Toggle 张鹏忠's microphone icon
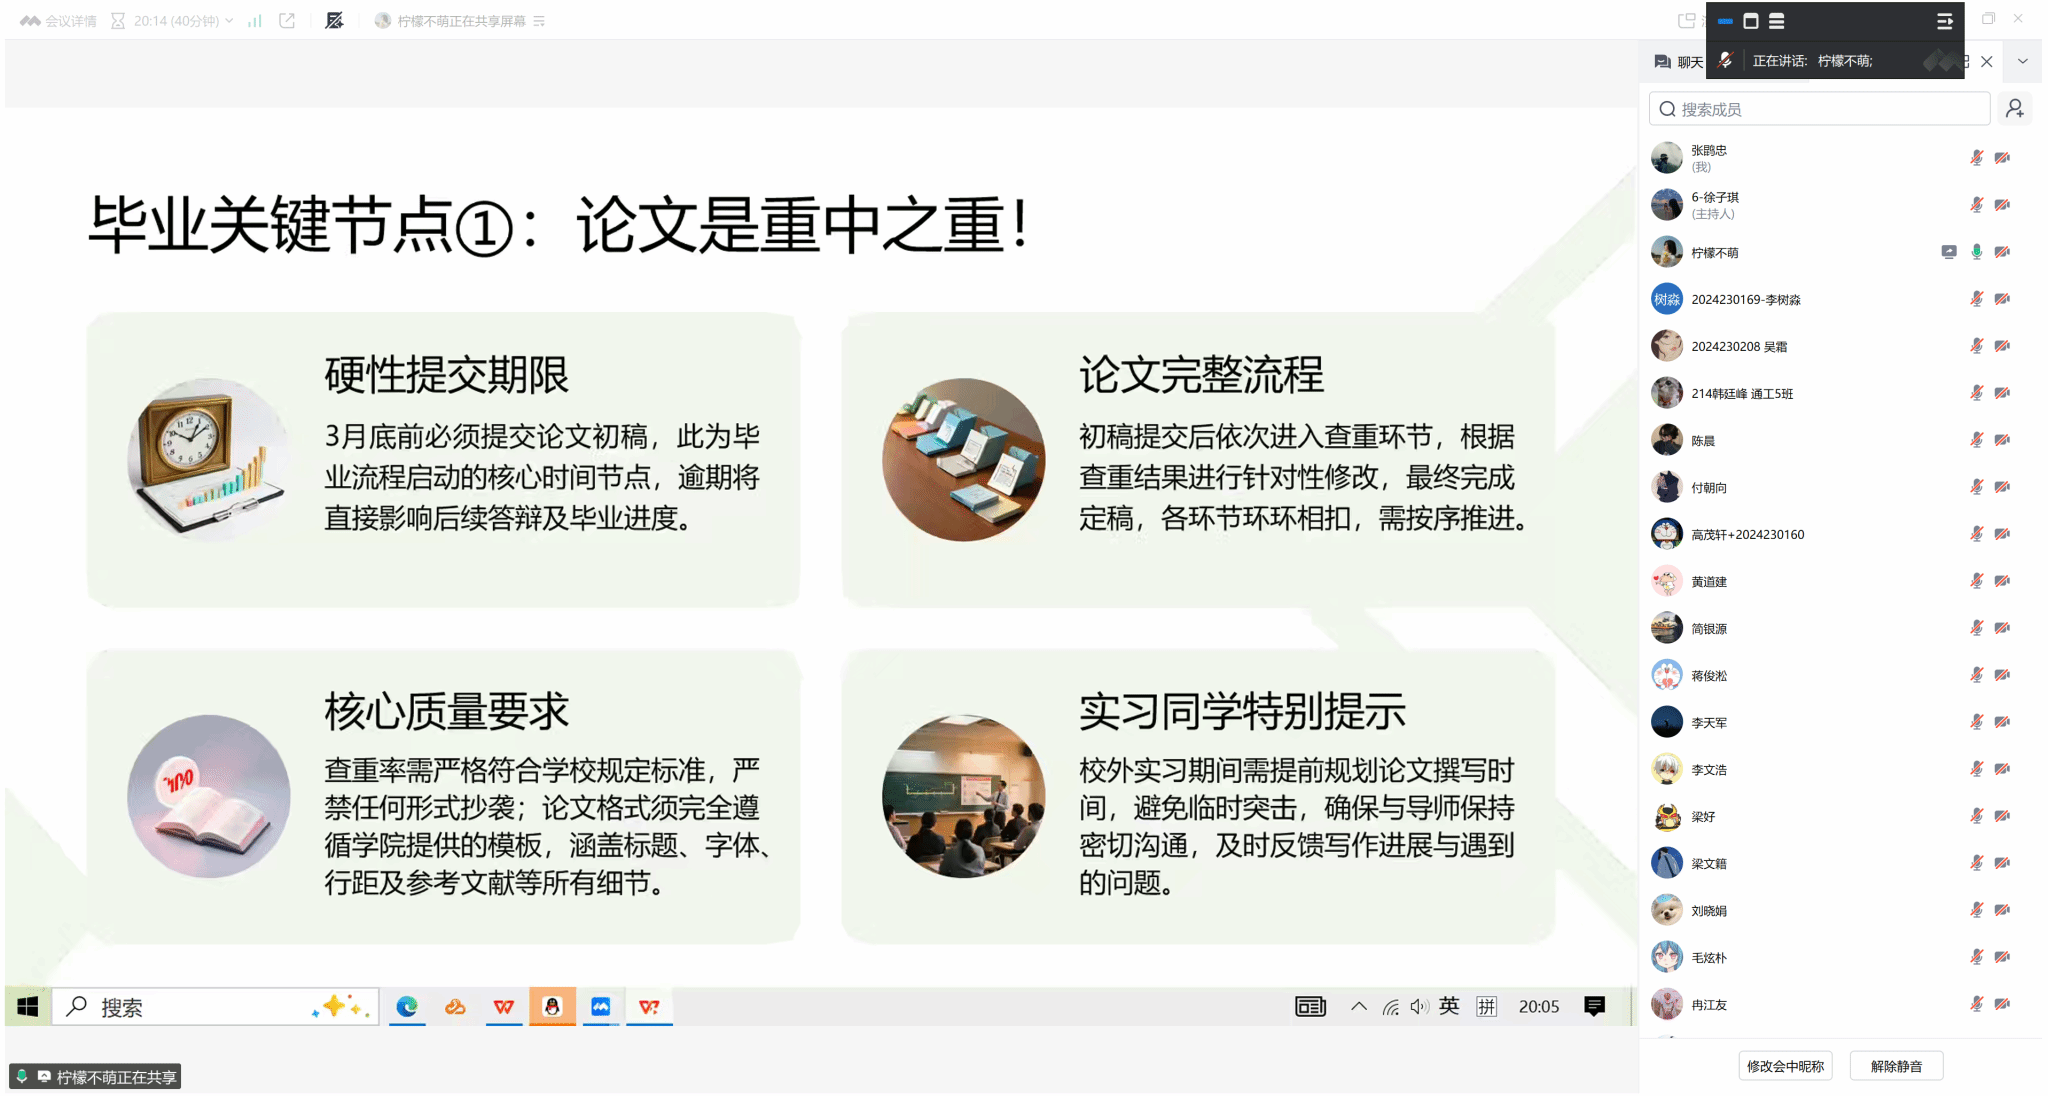 pos(1977,158)
